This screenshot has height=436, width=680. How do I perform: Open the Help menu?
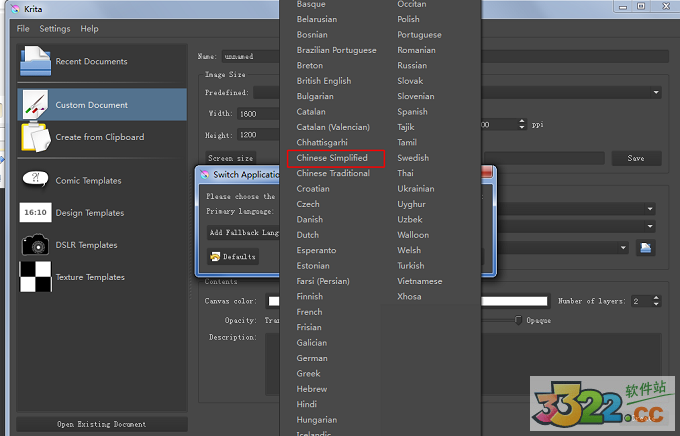(89, 29)
